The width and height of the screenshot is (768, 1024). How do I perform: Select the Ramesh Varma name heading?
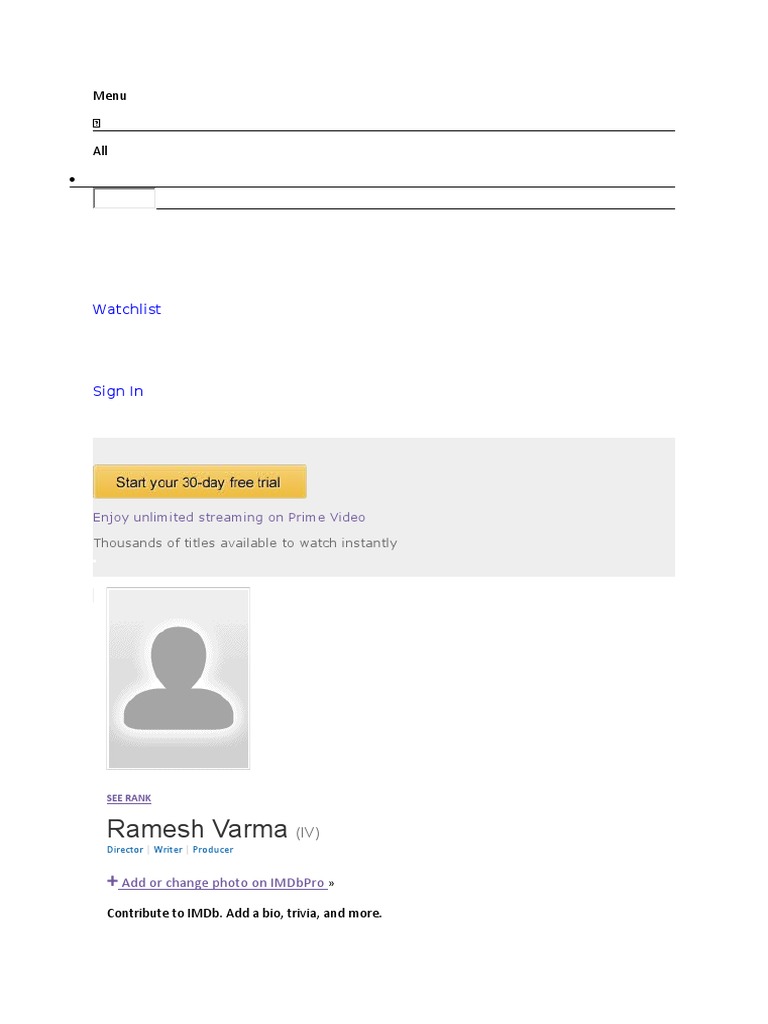197,829
